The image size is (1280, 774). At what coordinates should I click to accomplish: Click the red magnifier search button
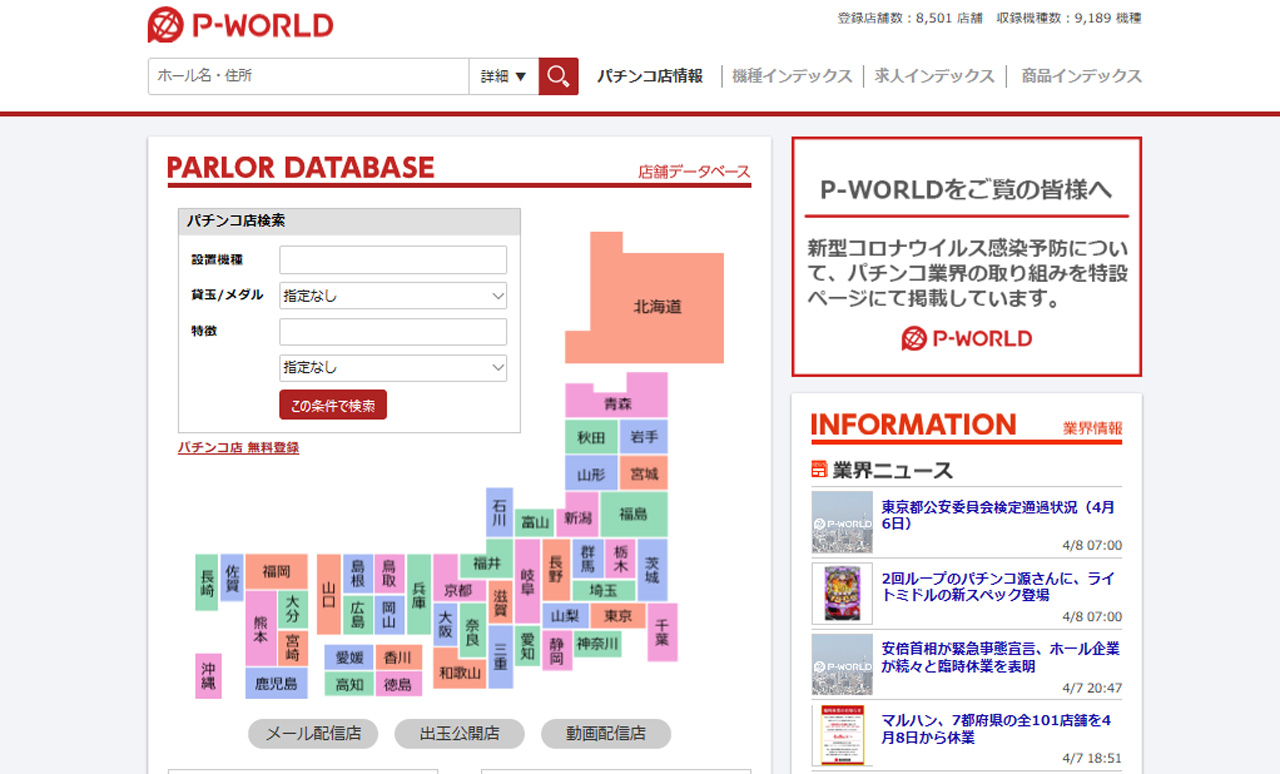pyautogui.click(x=558, y=76)
